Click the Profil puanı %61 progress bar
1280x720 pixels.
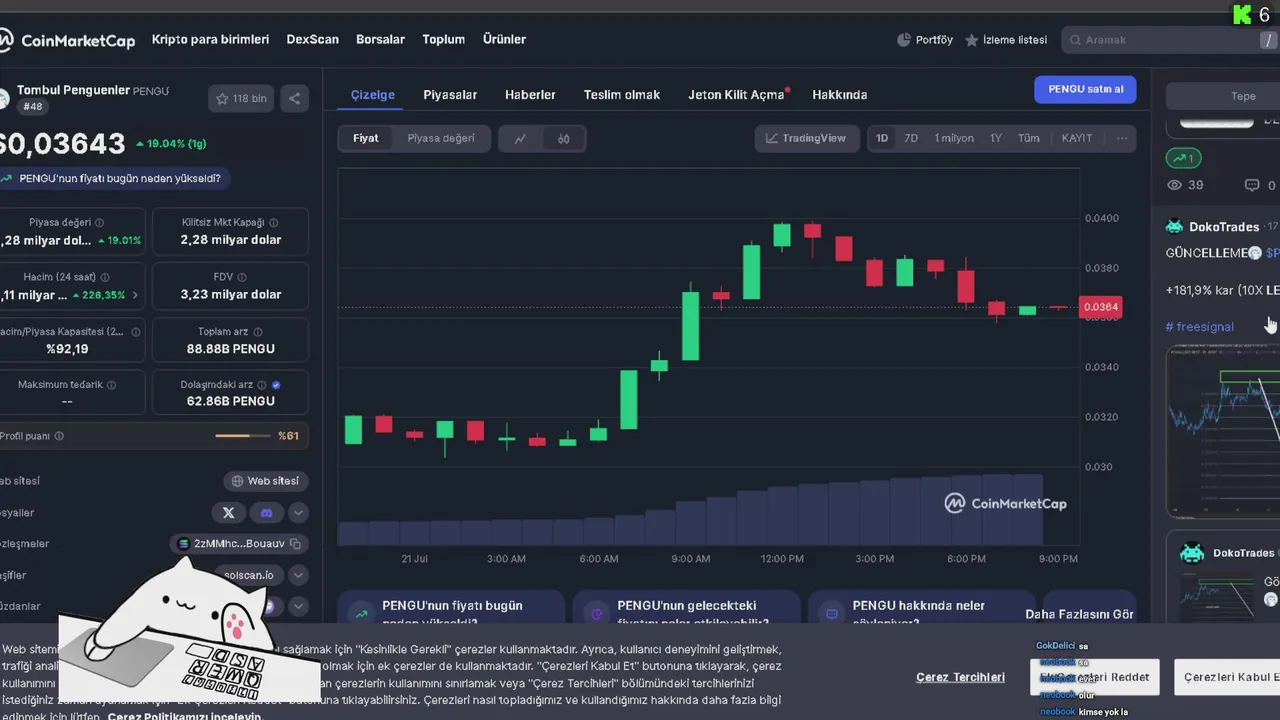tap(243, 436)
